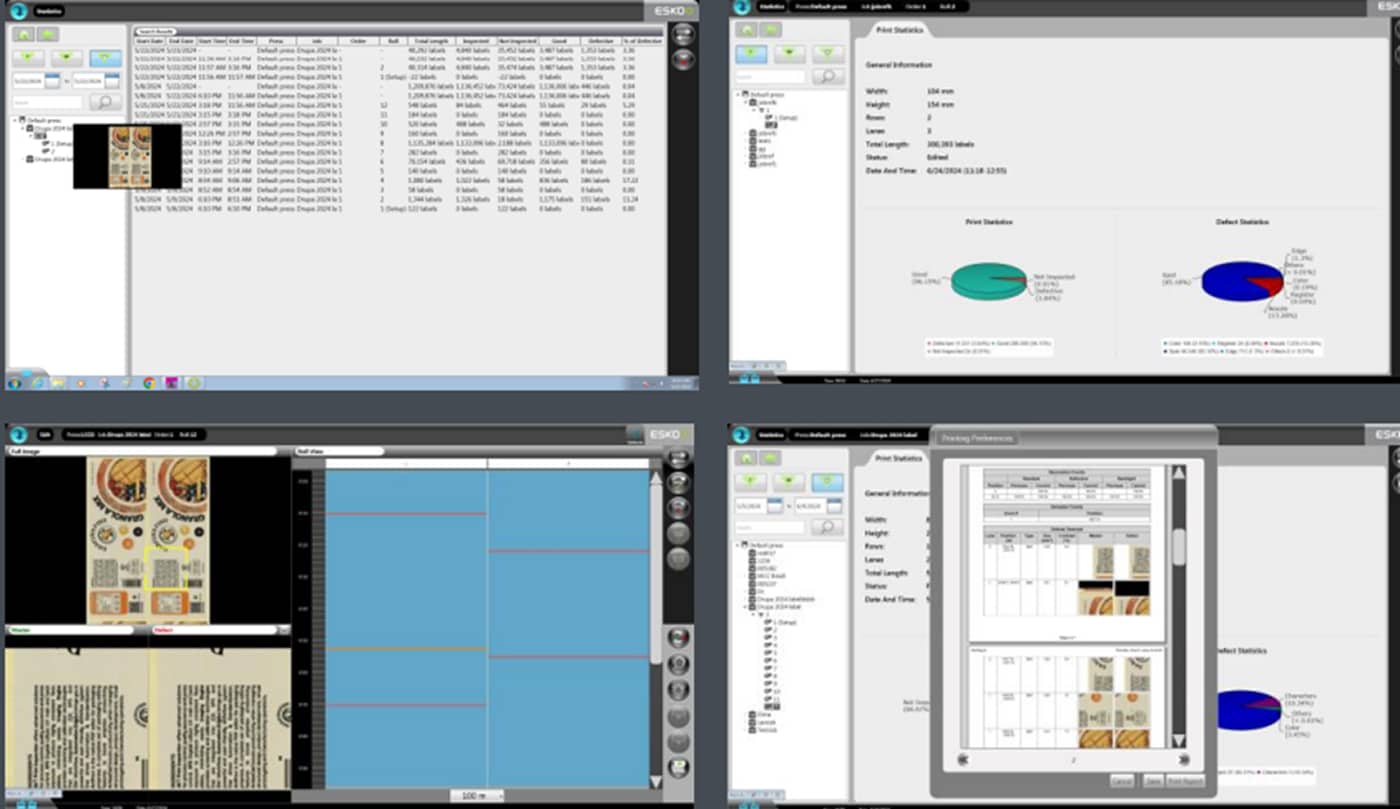The image size is (1400, 809).
Task: Go to previous page in print preview dialog
Action: [x=963, y=759]
